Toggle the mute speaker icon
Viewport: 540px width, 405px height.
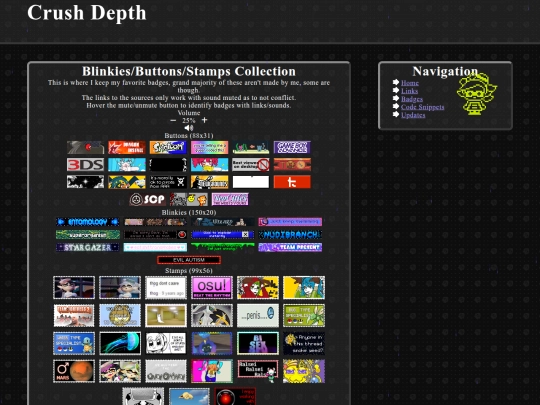[x=189, y=128]
